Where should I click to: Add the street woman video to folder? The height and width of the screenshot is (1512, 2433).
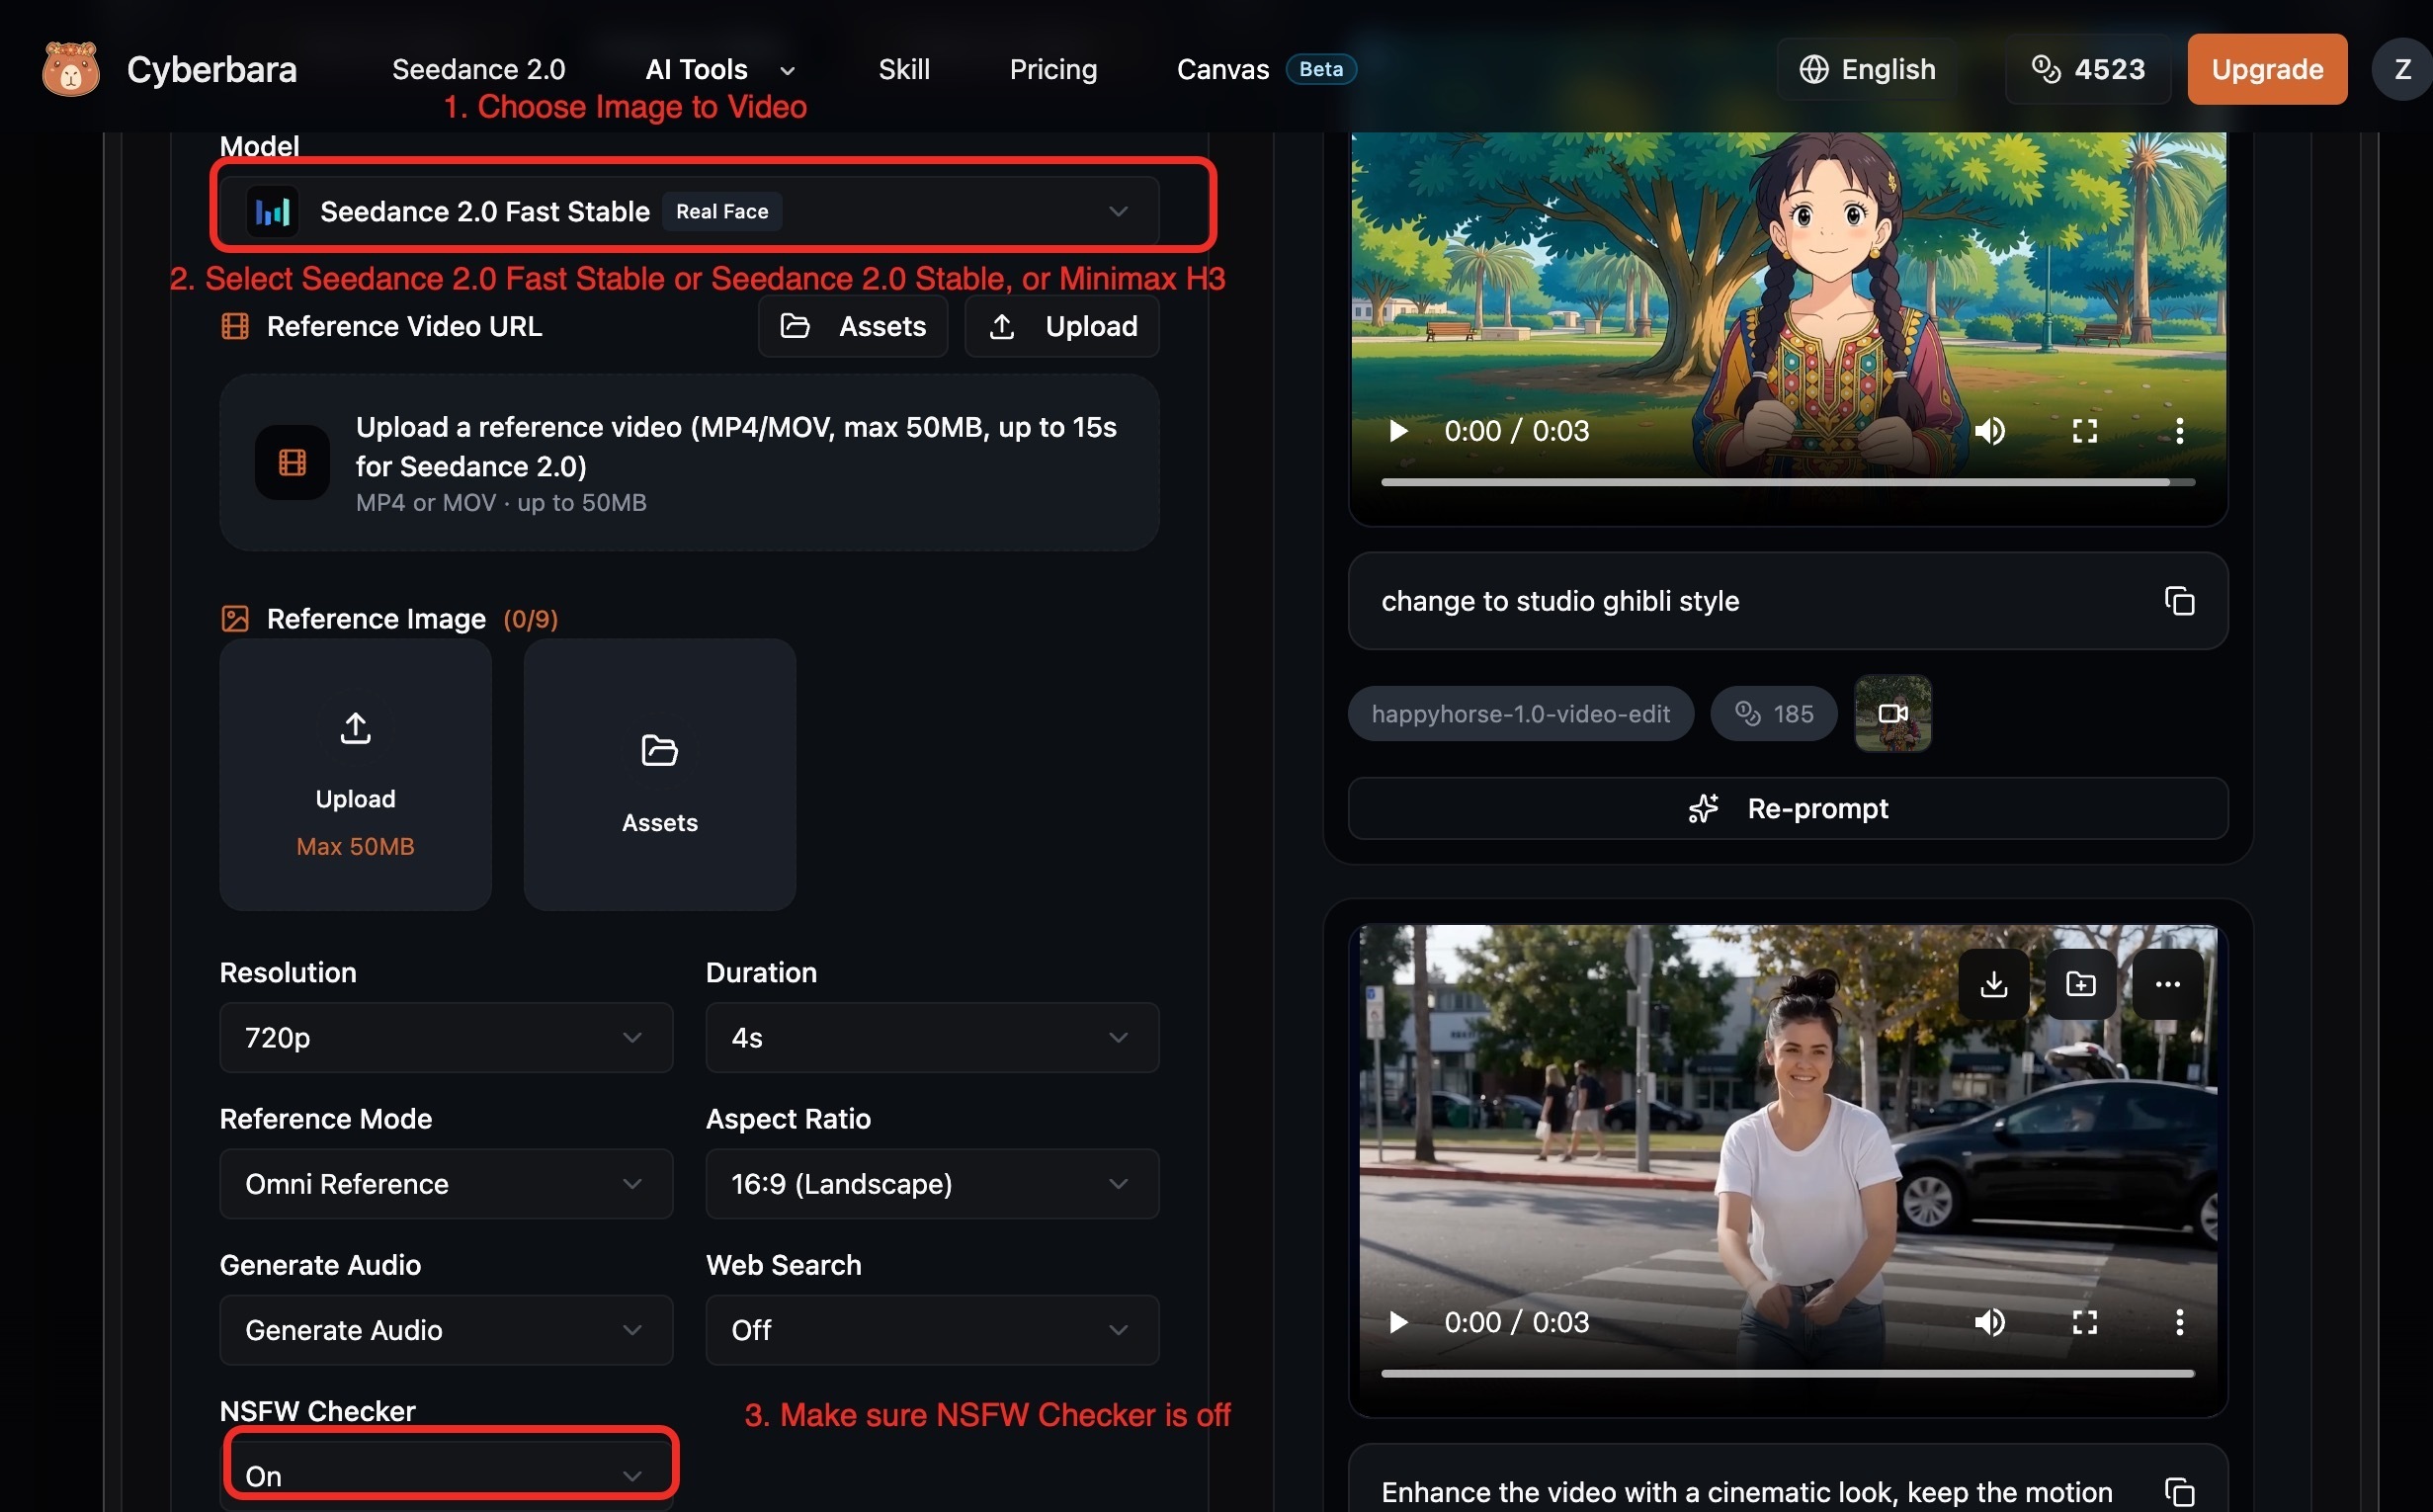pyautogui.click(x=2080, y=984)
